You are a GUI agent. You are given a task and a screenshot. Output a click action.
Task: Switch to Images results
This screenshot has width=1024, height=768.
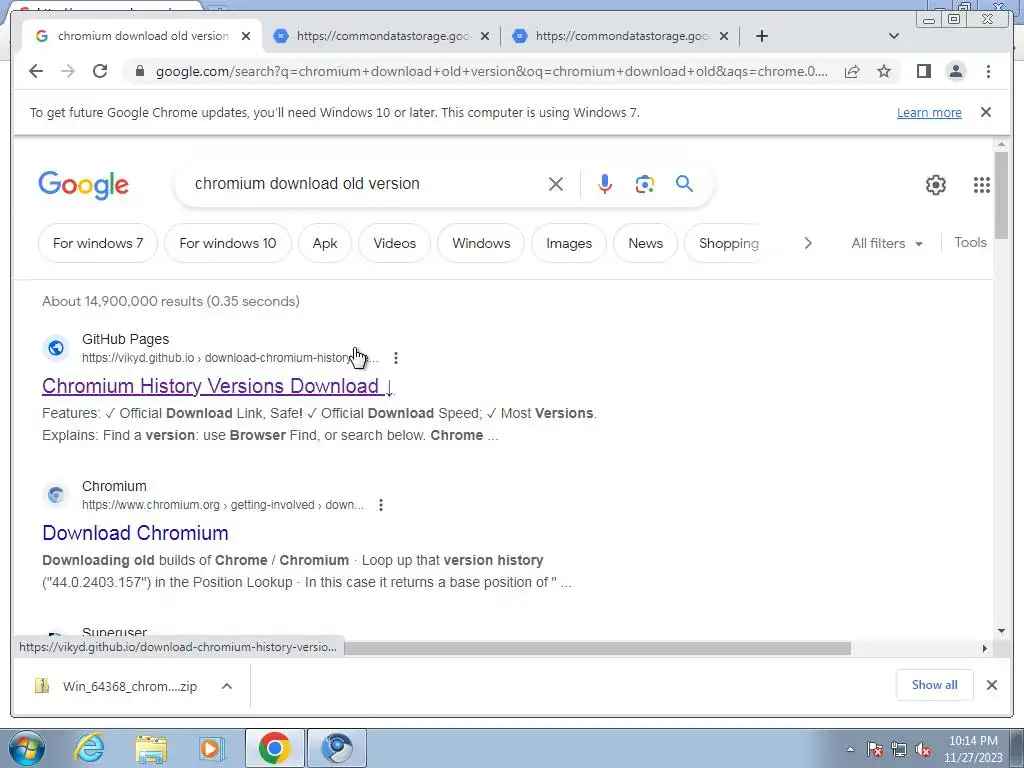pyautogui.click(x=569, y=243)
